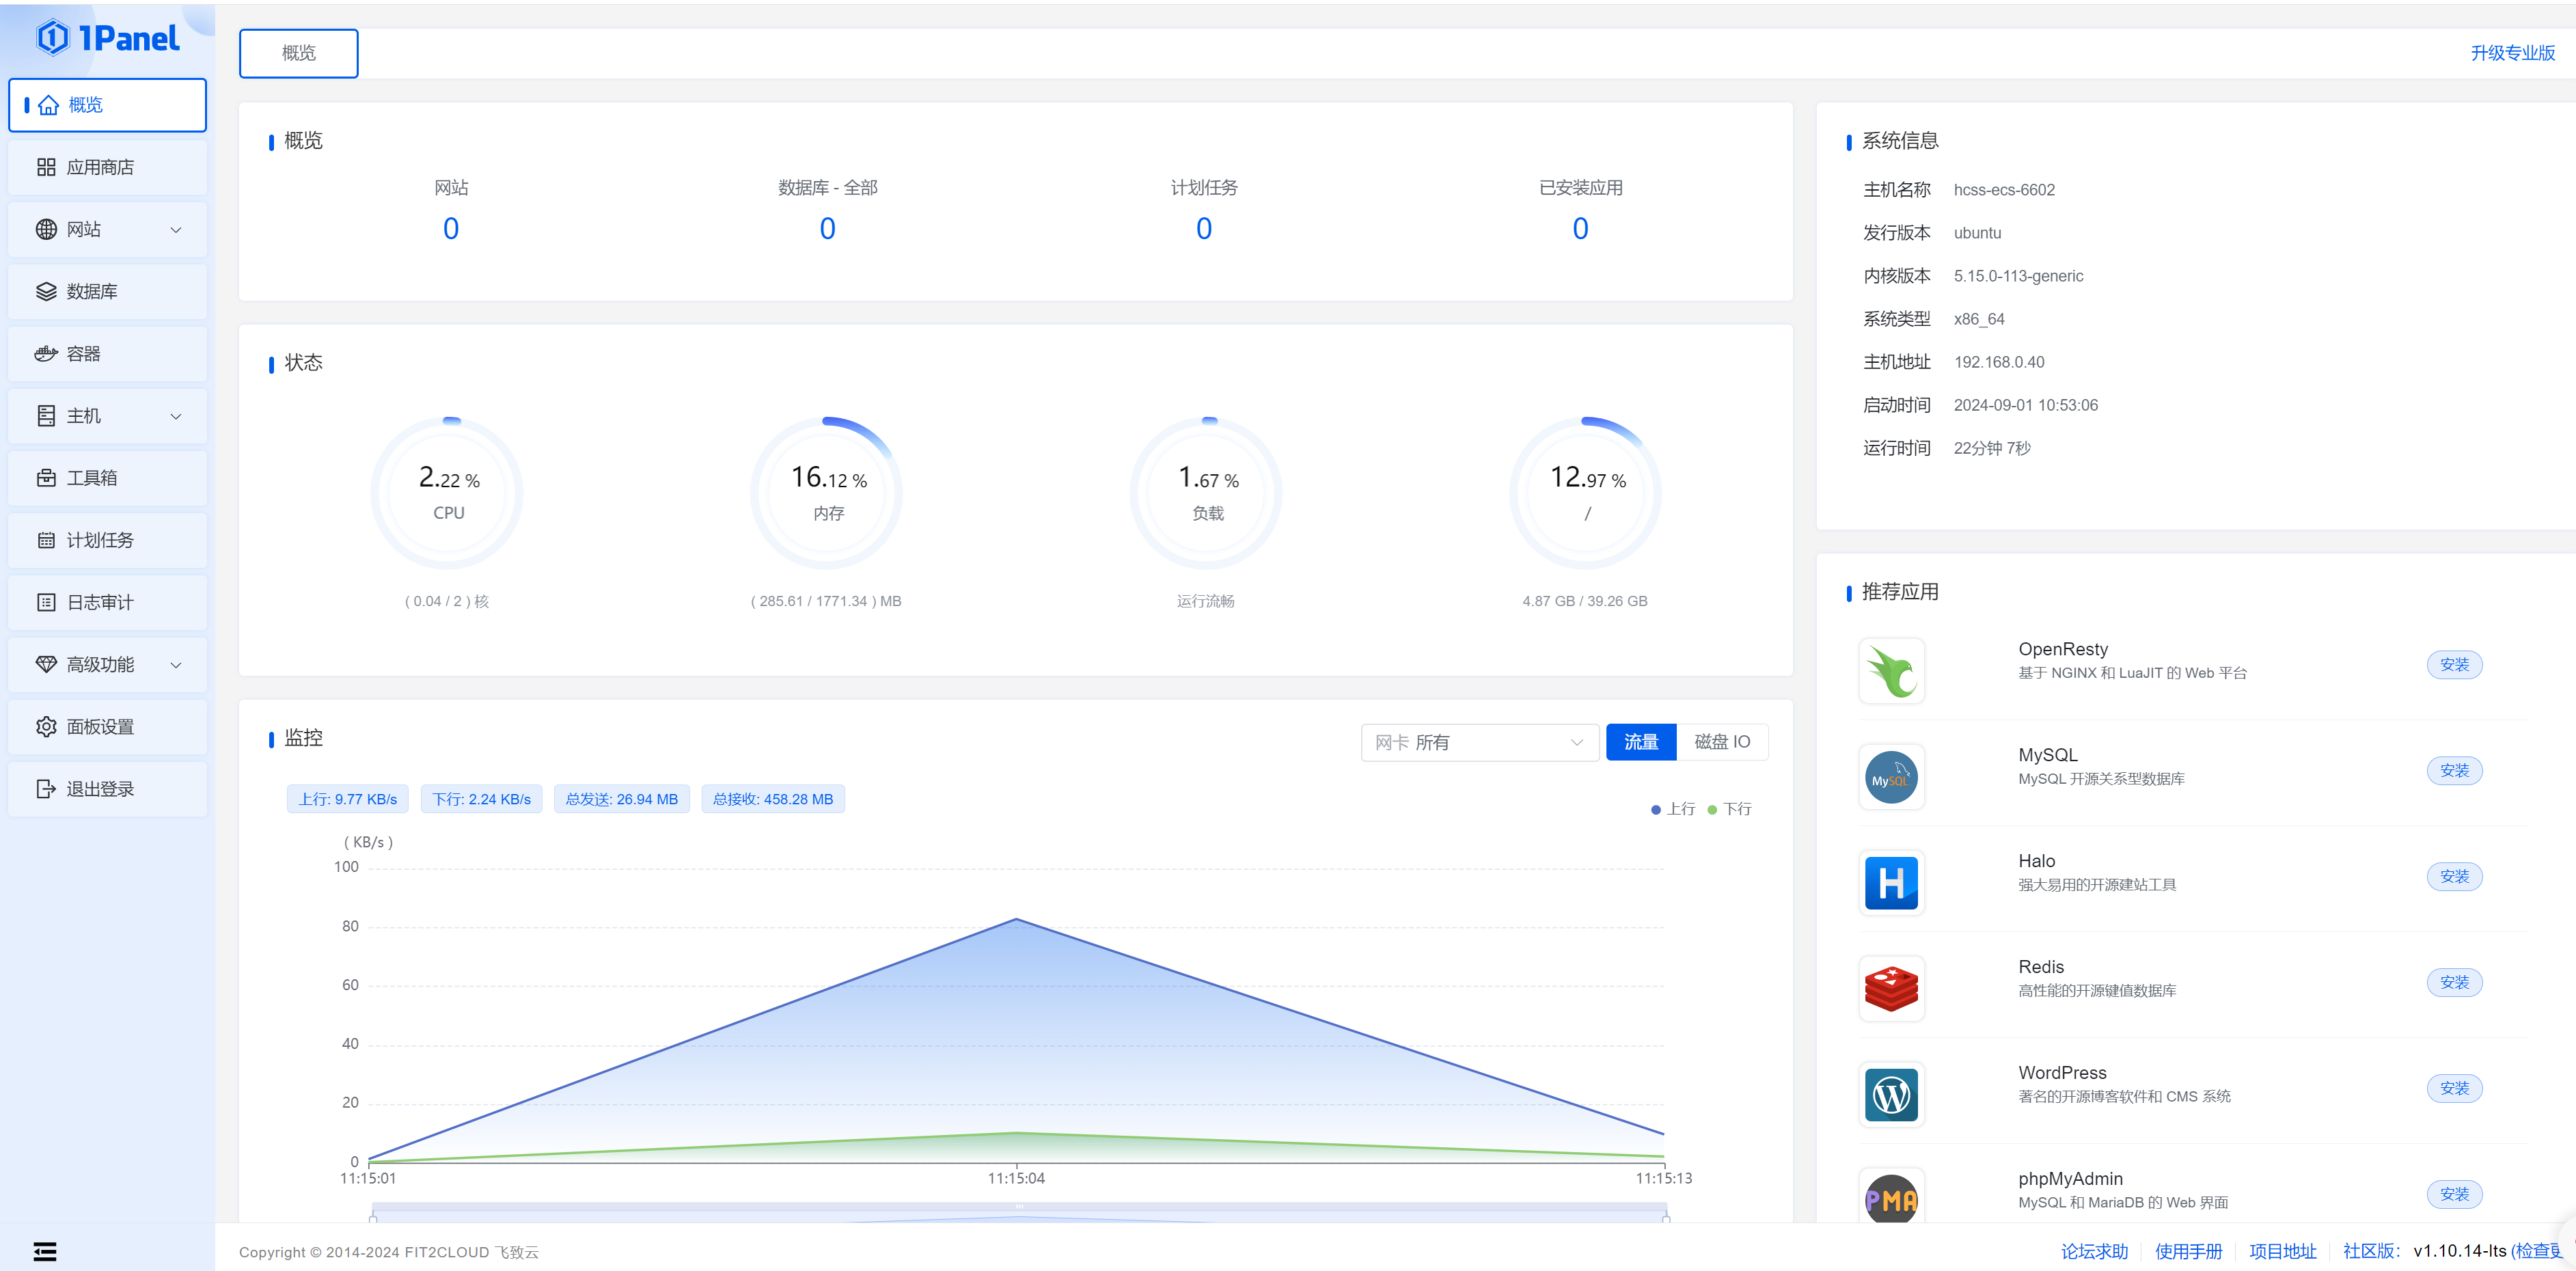Choose 退出登录 in the sidebar
2576x1271 pixels.
coord(107,789)
